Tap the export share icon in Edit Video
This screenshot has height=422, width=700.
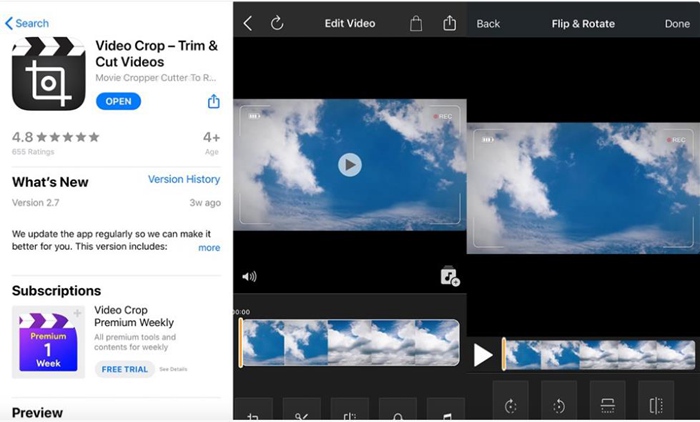450,23
